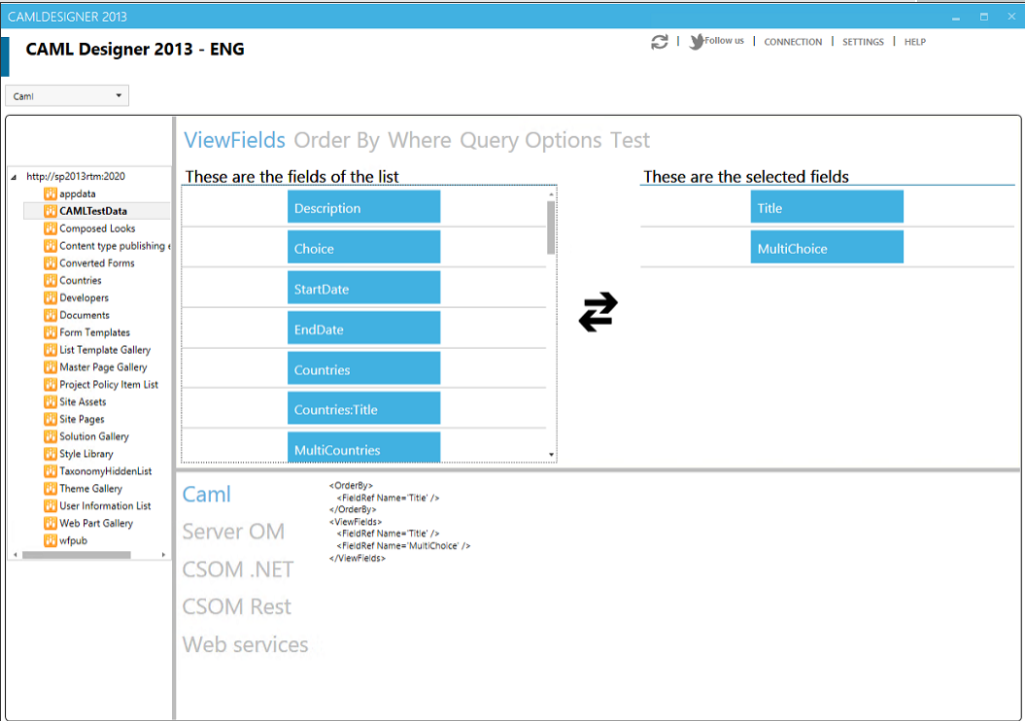This screenshot has height=721, width=1025.
Task: Click the Converted Forms list icon
Action: coord(50,263)
